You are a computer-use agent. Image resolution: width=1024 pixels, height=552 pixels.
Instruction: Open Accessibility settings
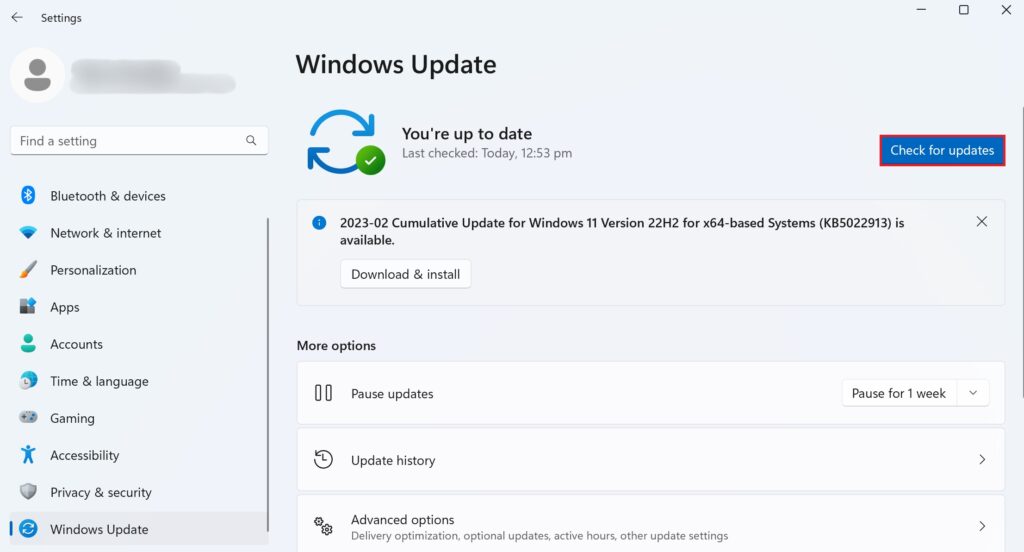pos(138,455)
